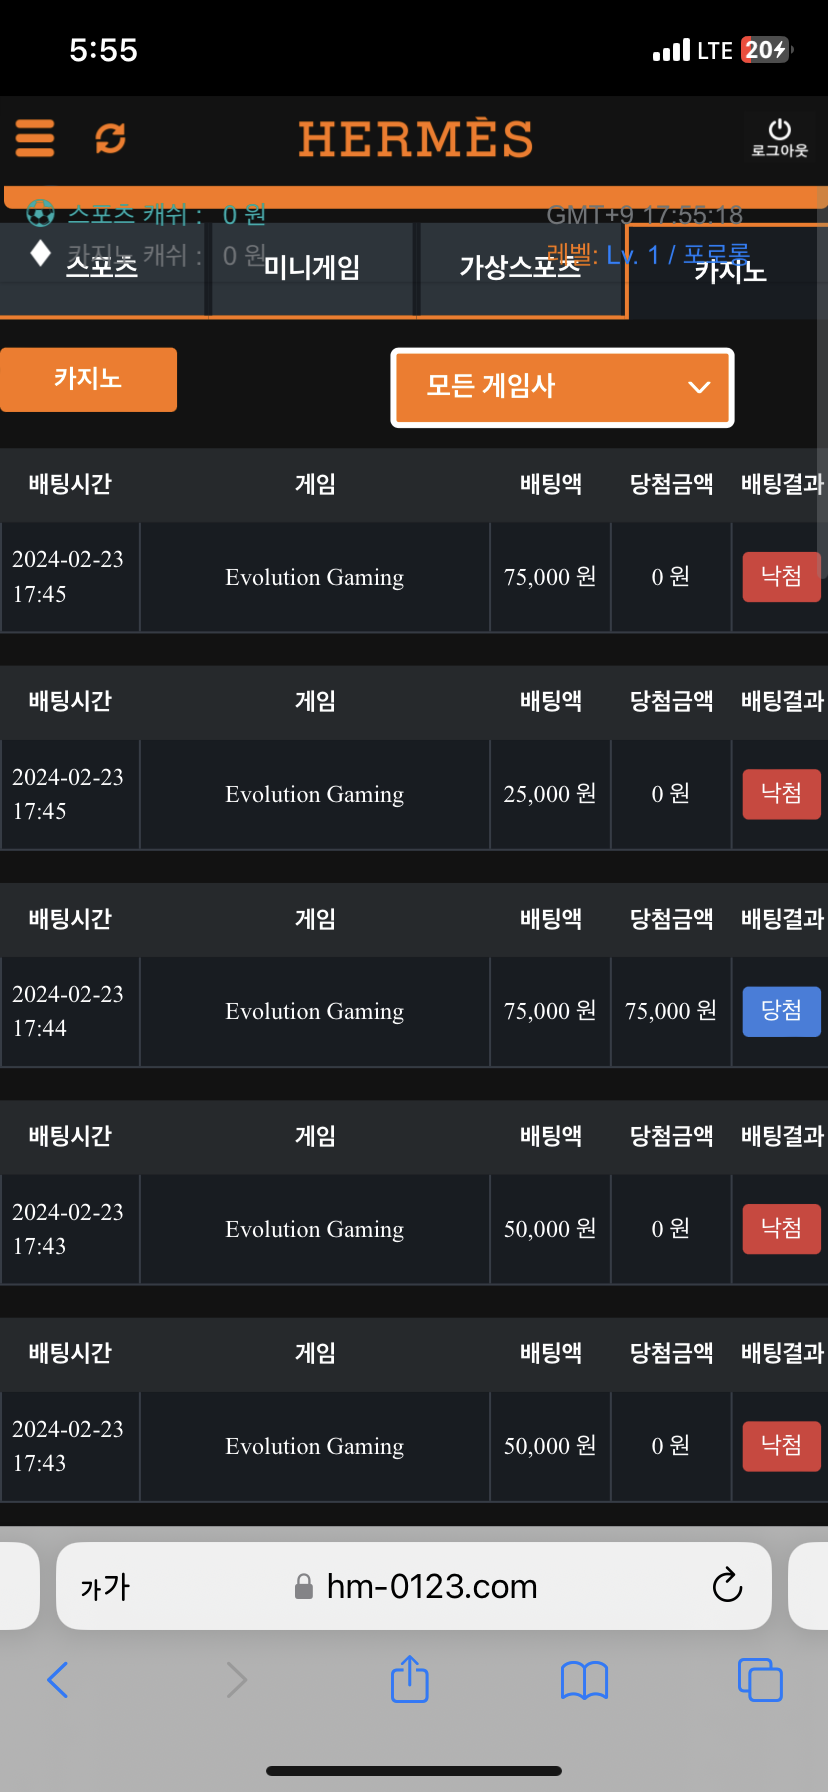This screenshot has height=1792, width=828.
Task: Tap the logout power icon
Action: (780, 137)
